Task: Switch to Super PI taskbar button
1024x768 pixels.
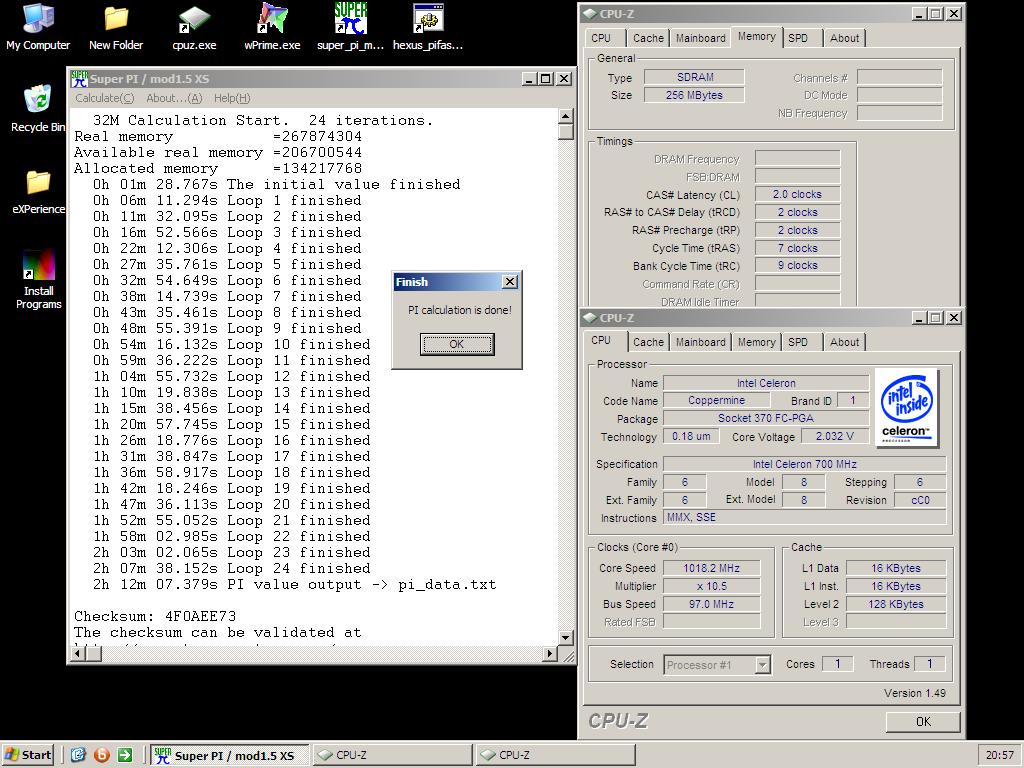Action: [231, 755]
